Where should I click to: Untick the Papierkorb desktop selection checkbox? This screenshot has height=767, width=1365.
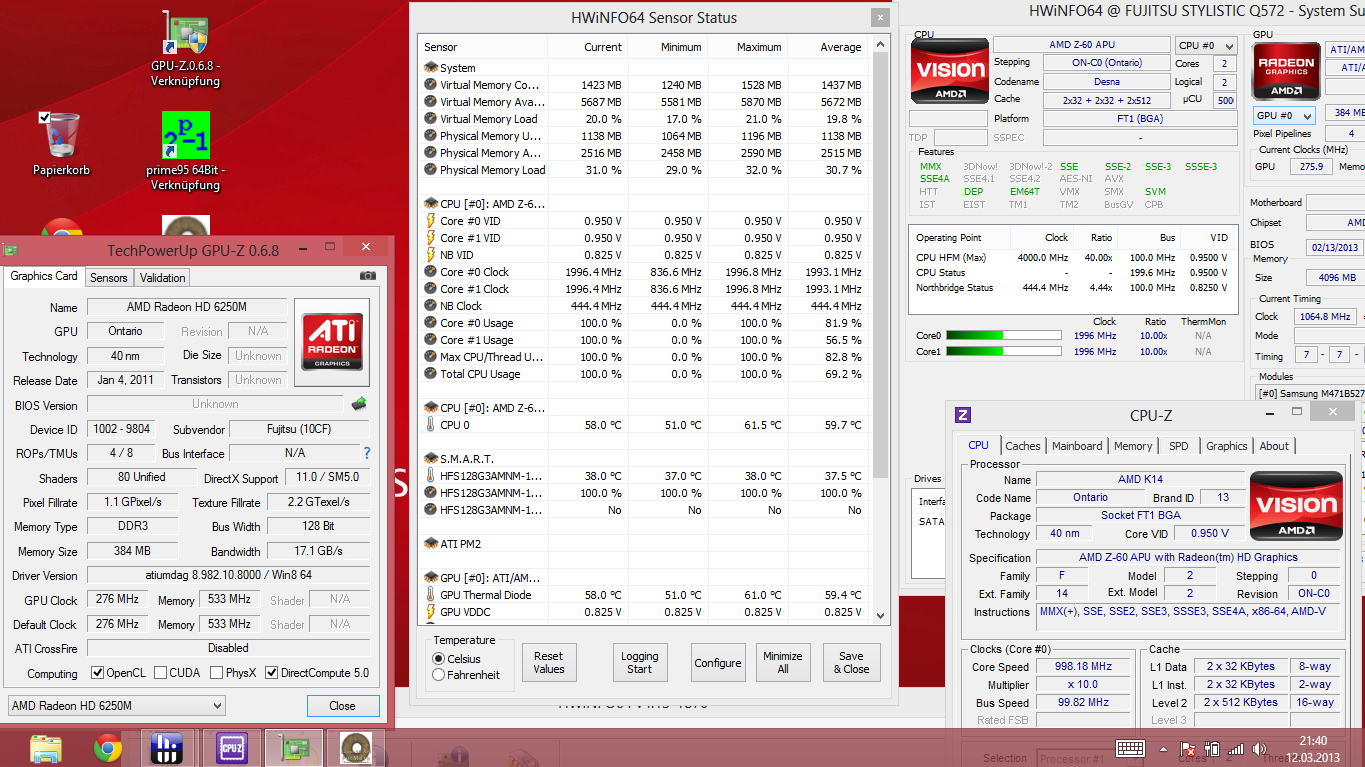tap(44, 118)
